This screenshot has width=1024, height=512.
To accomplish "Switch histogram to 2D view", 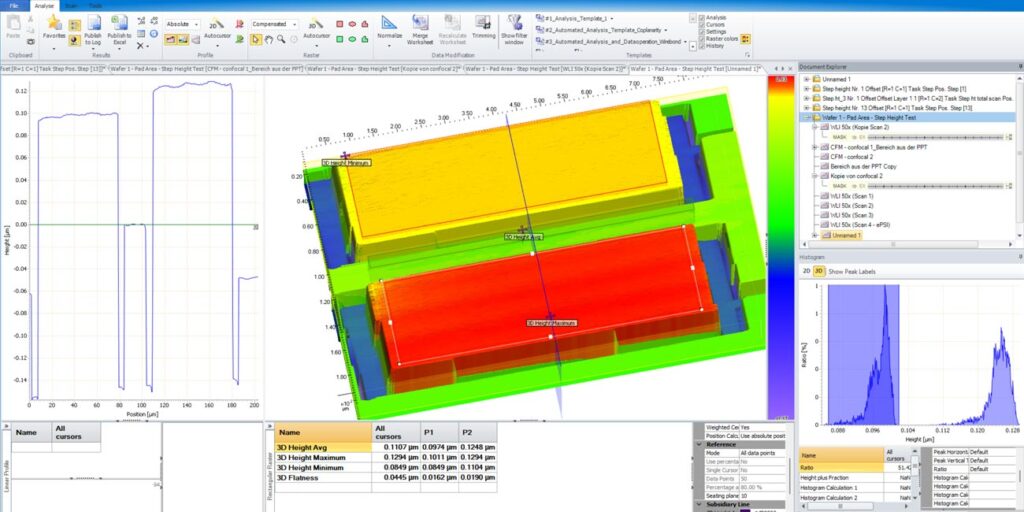I will coord(805,271).
